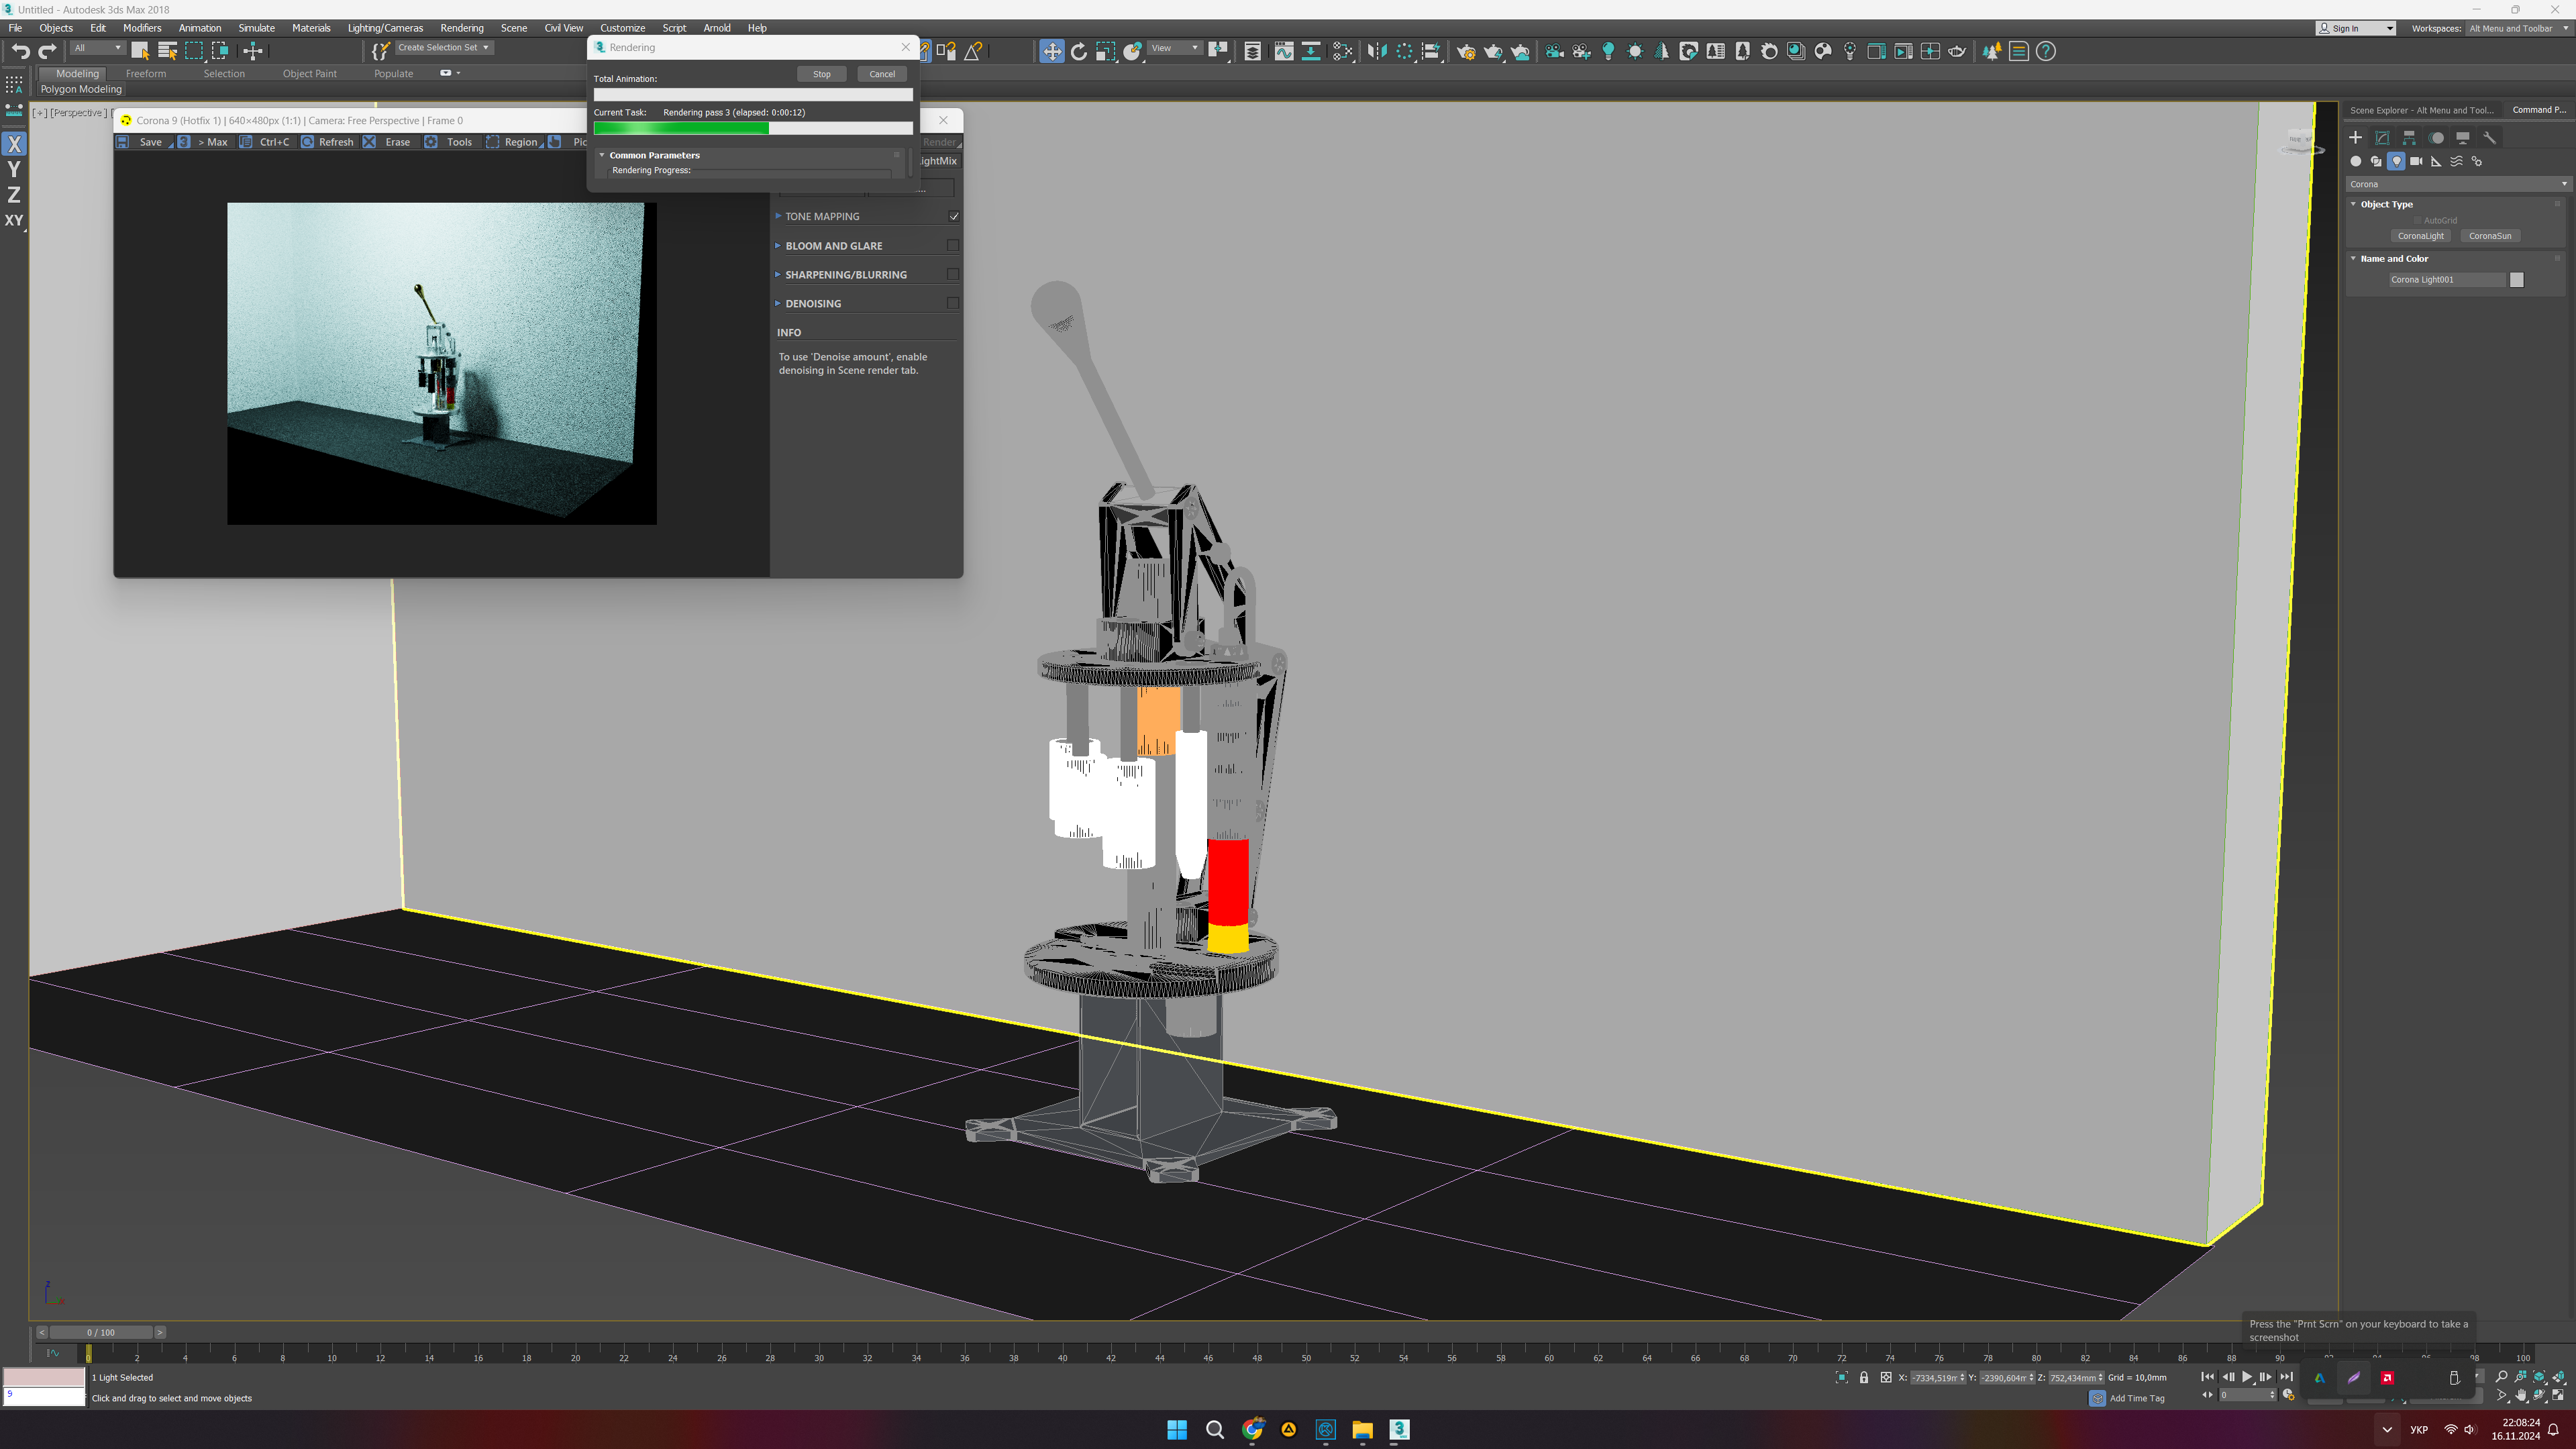Switch to the Scene Explorer panel tab

[x=2421, y=110]
